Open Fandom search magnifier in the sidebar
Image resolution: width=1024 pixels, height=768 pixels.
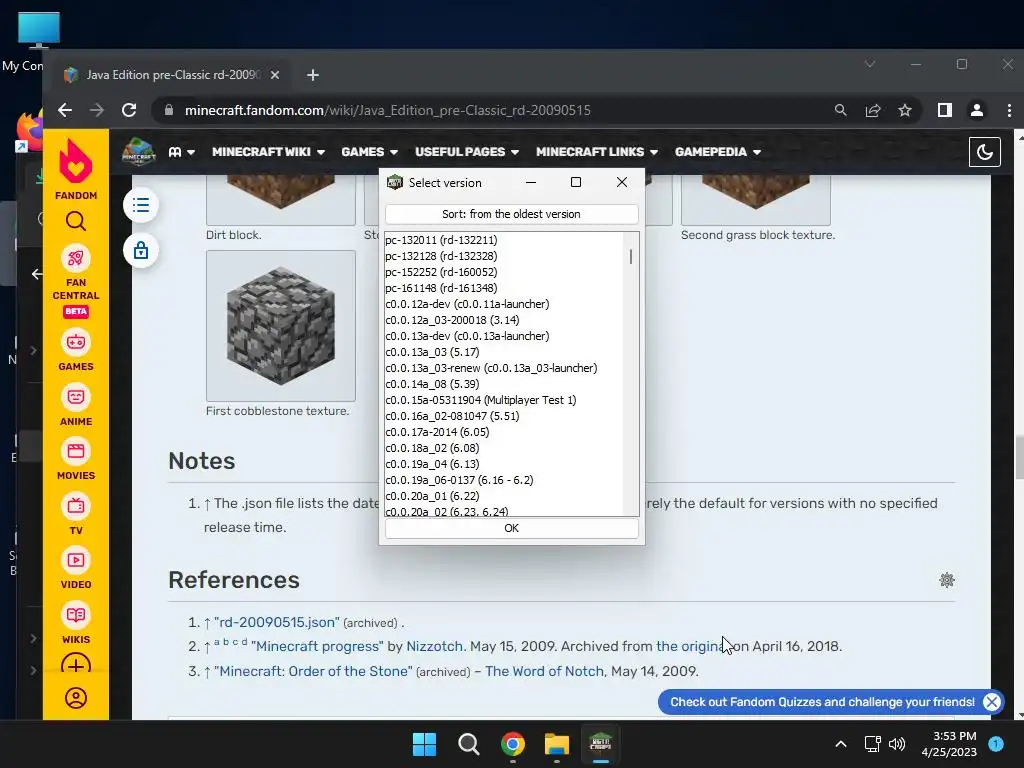[76, 221]
